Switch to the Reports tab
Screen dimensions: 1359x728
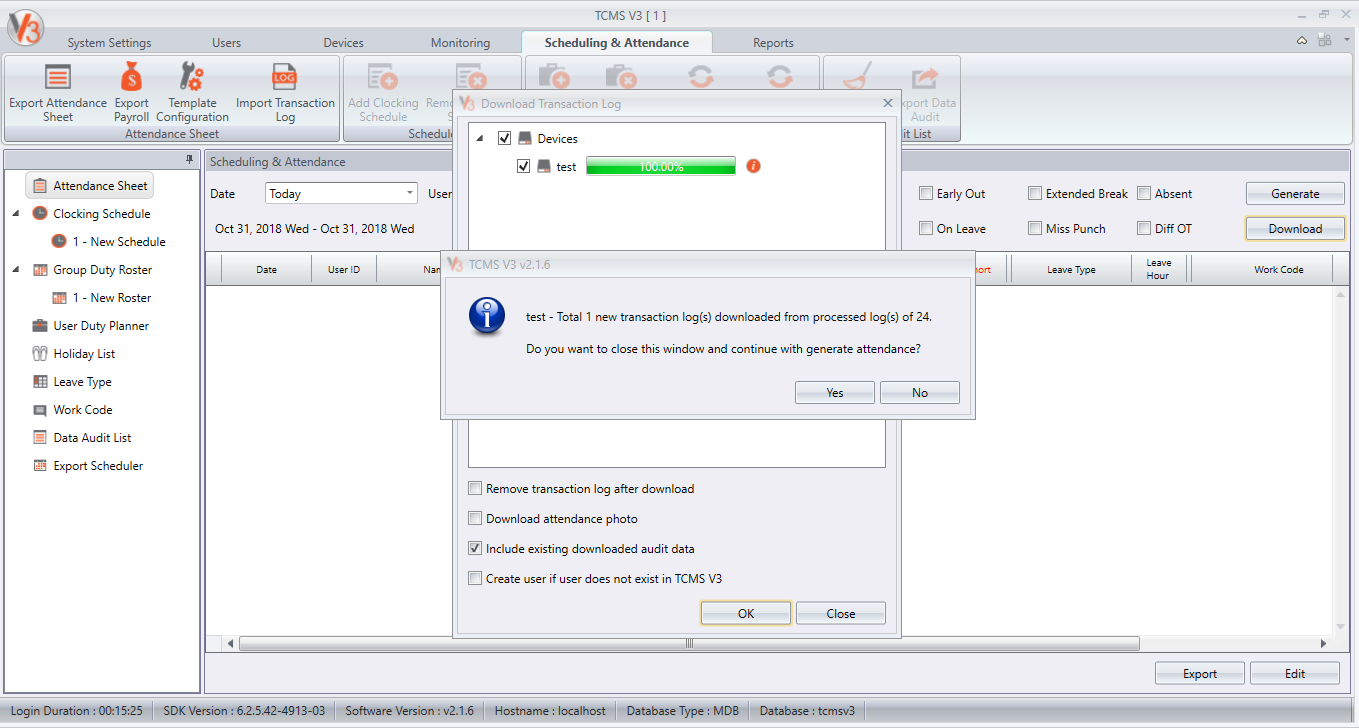click(x=773, y=43)
